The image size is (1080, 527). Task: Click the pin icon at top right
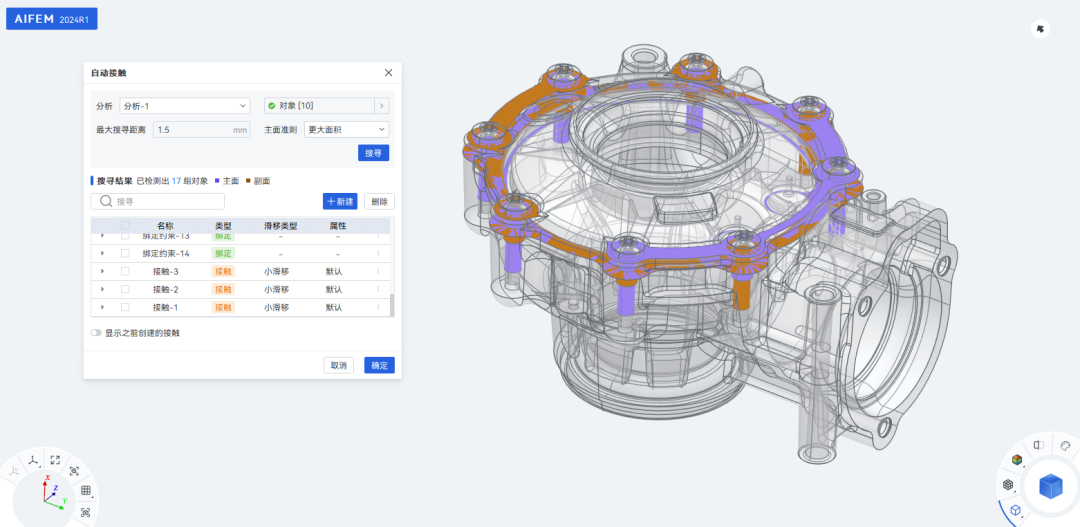pos(1040,29)
